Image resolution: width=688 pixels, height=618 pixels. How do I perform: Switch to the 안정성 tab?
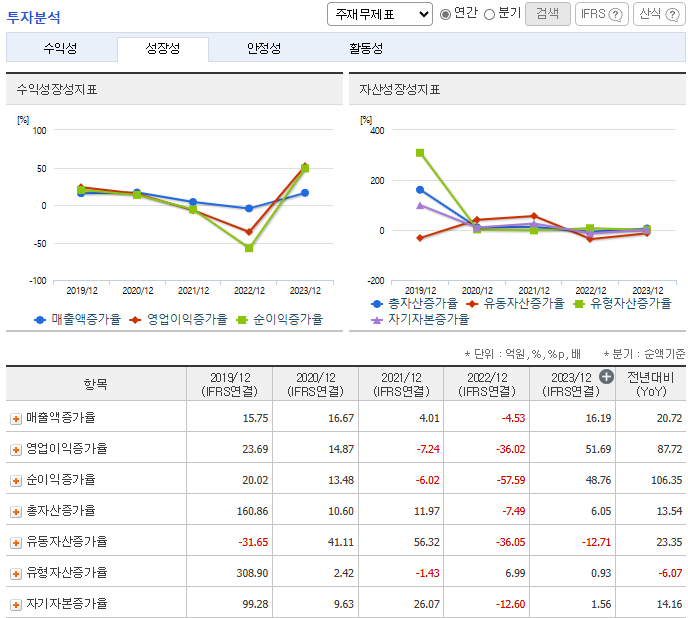coord(264,48)
